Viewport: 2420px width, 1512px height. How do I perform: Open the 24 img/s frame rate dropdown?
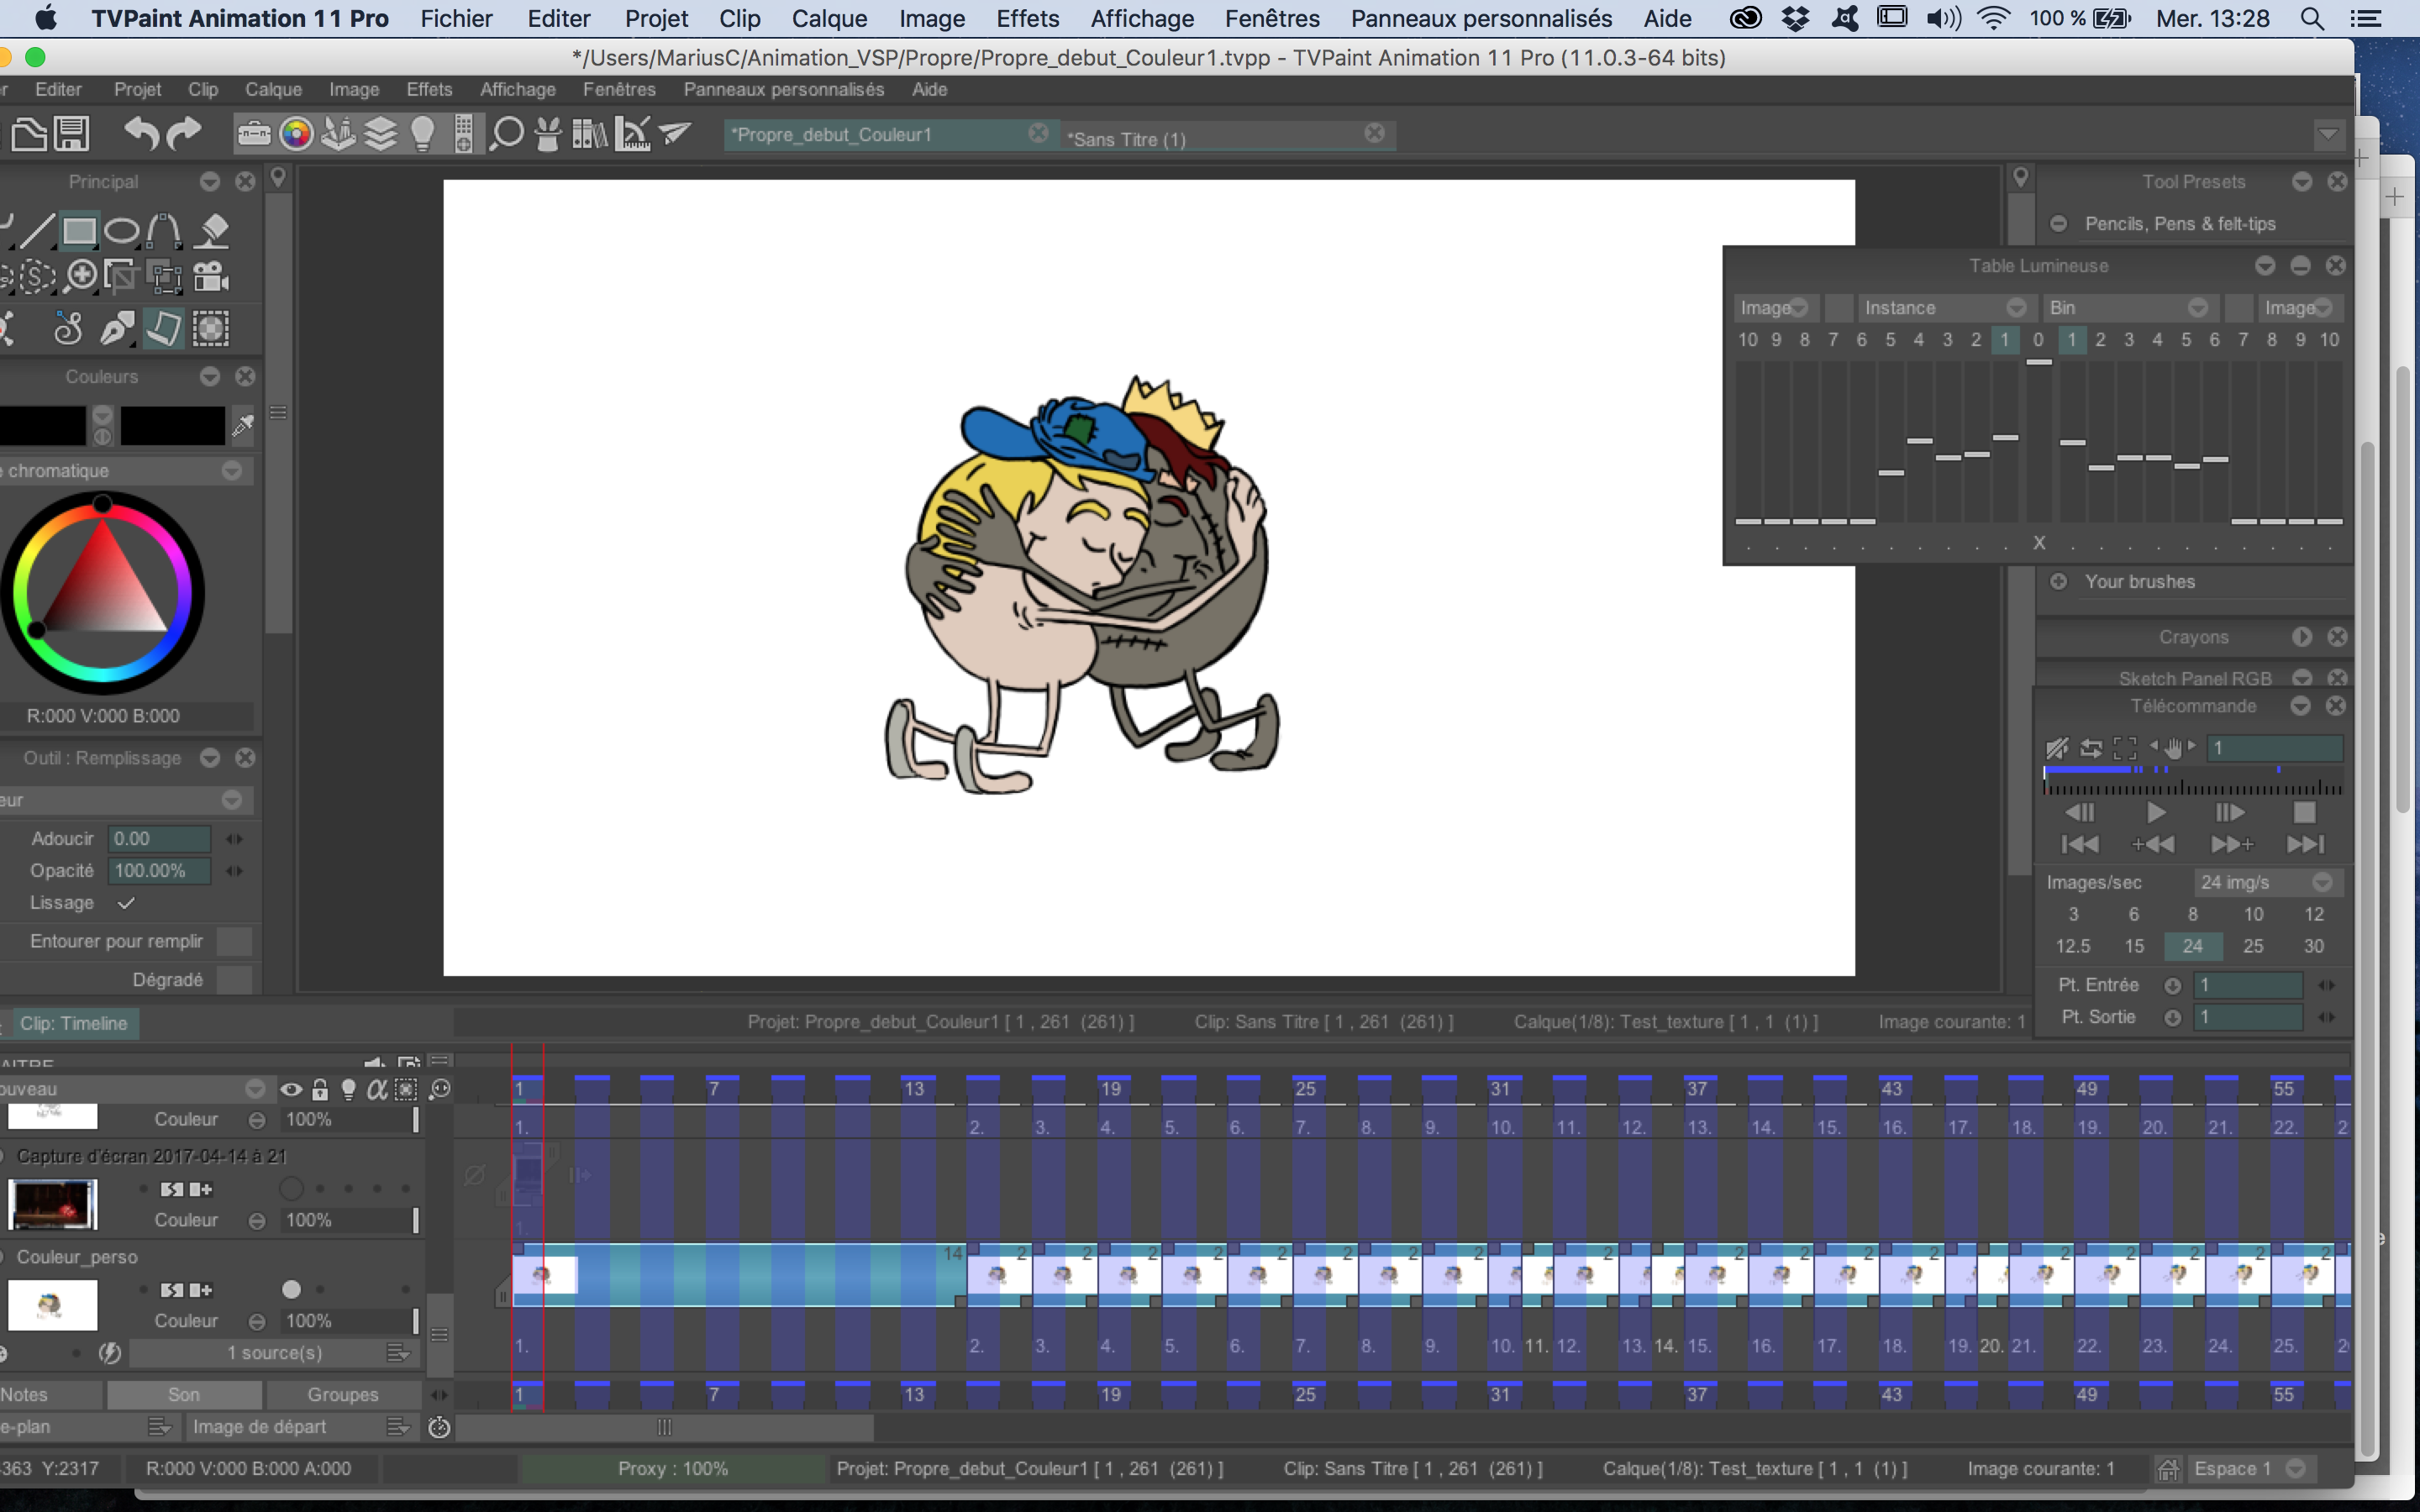2268,882
